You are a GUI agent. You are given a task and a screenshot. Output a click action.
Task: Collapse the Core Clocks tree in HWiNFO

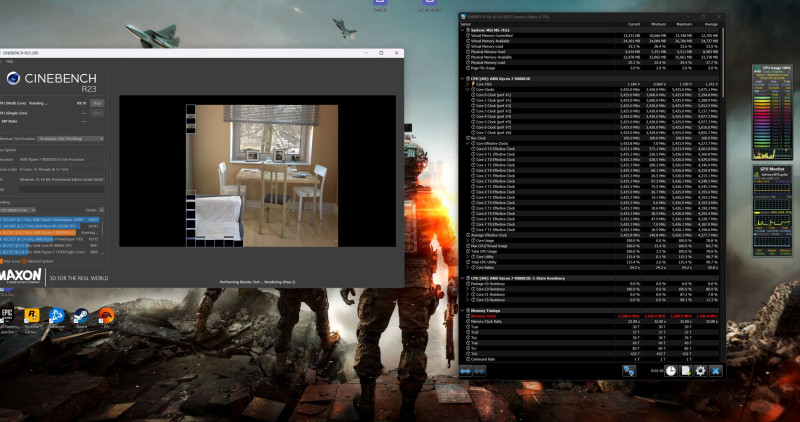[x=468, y=89]
